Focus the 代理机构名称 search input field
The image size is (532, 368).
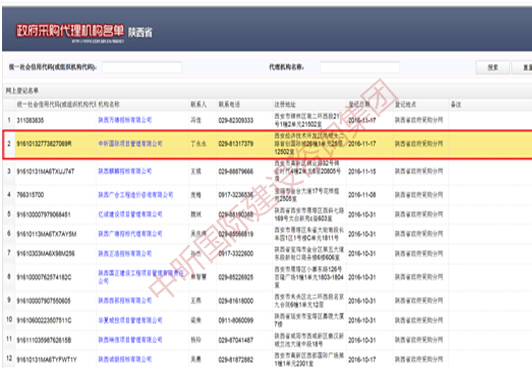tap(360, 67)
